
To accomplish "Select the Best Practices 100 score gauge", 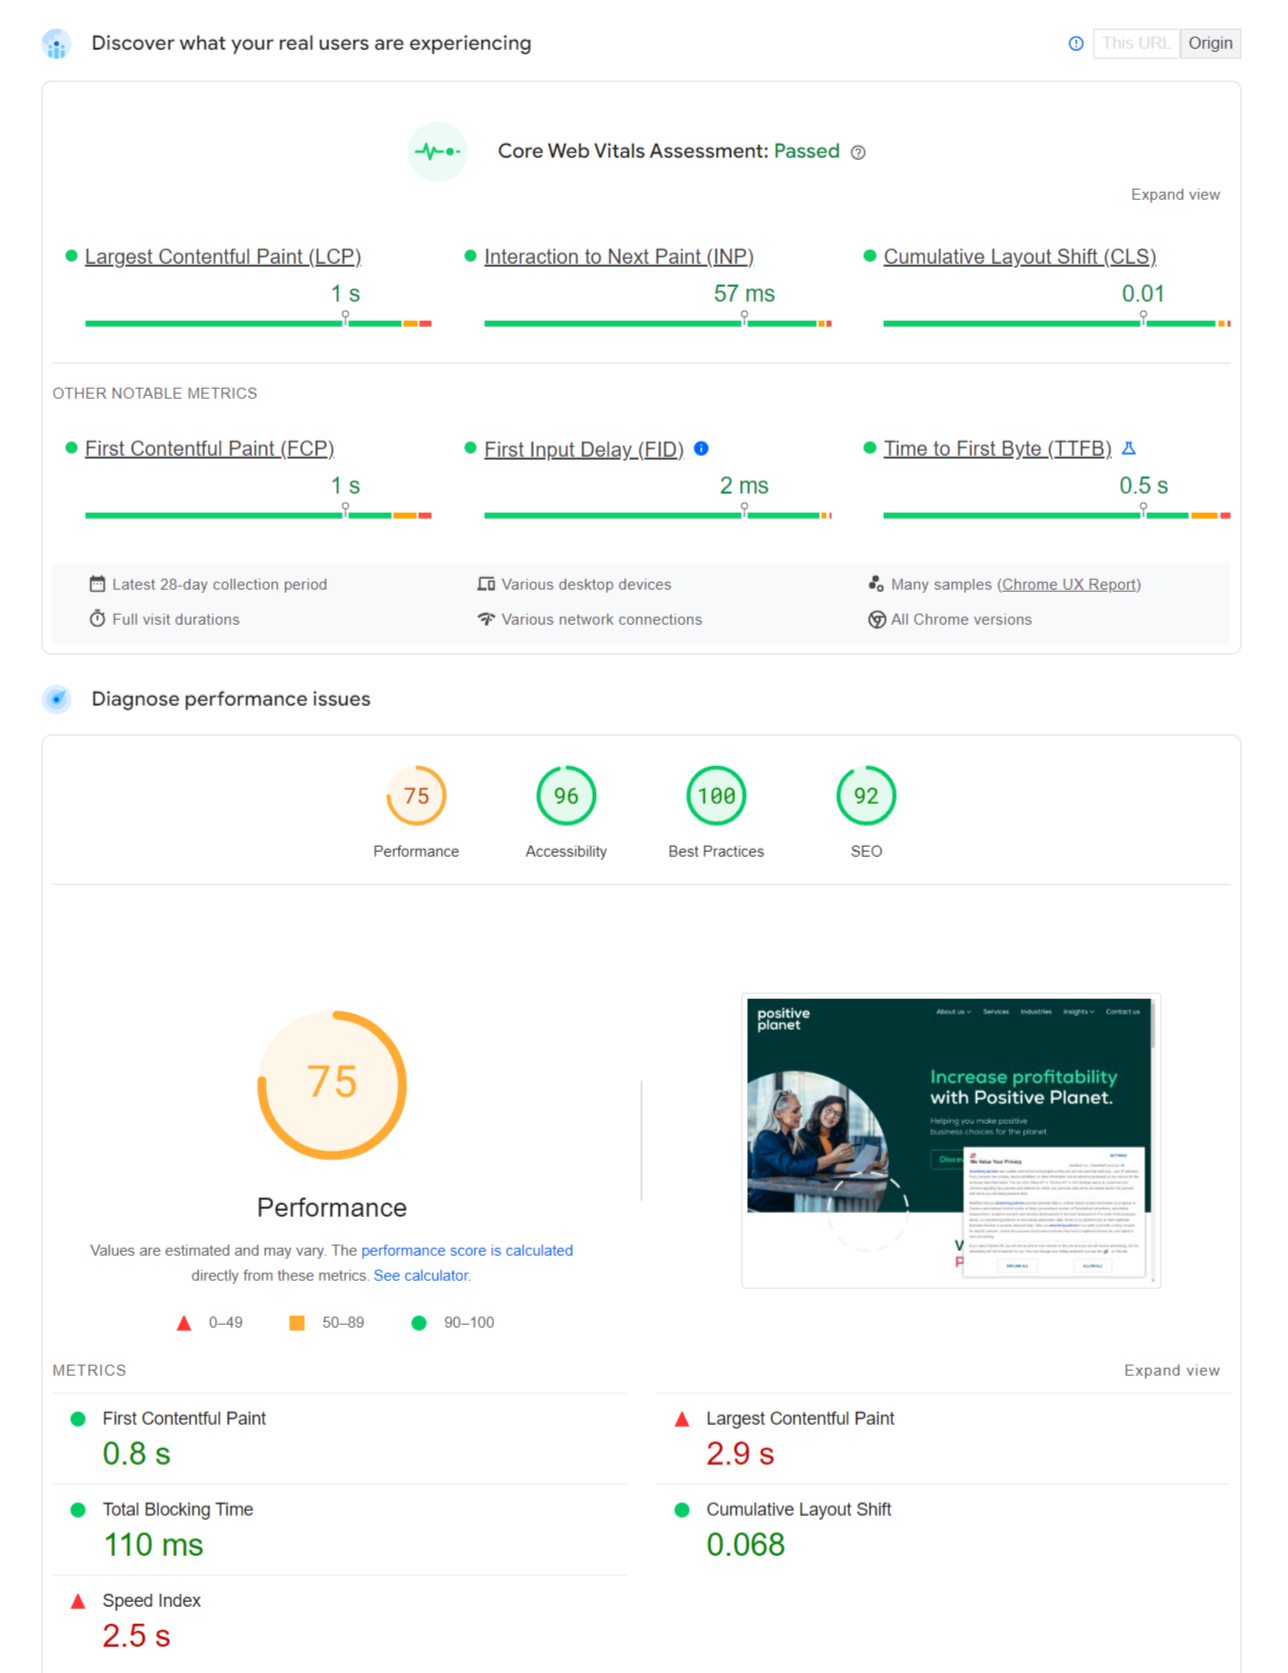I will click(x=716, y=796).
